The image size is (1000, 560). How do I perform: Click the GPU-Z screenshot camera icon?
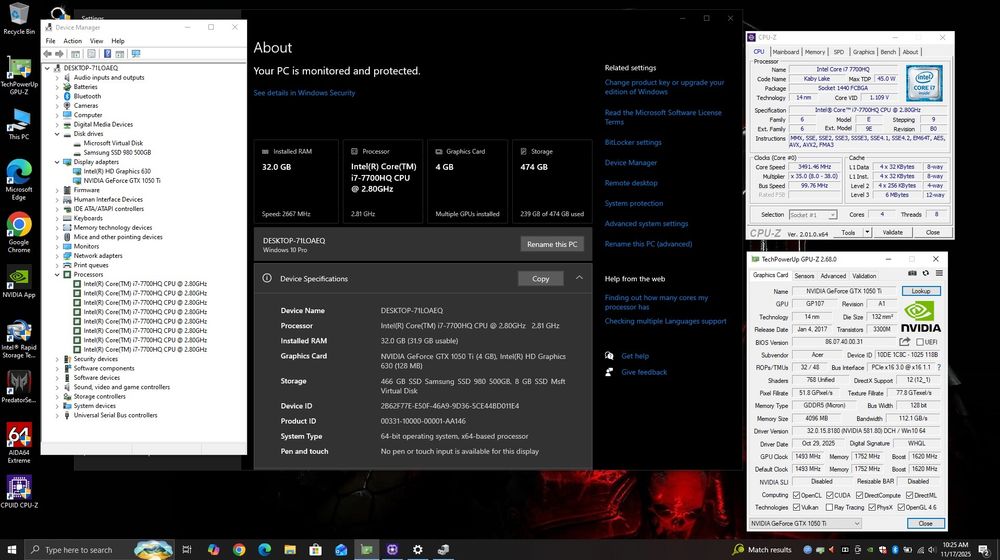(912, 274)
